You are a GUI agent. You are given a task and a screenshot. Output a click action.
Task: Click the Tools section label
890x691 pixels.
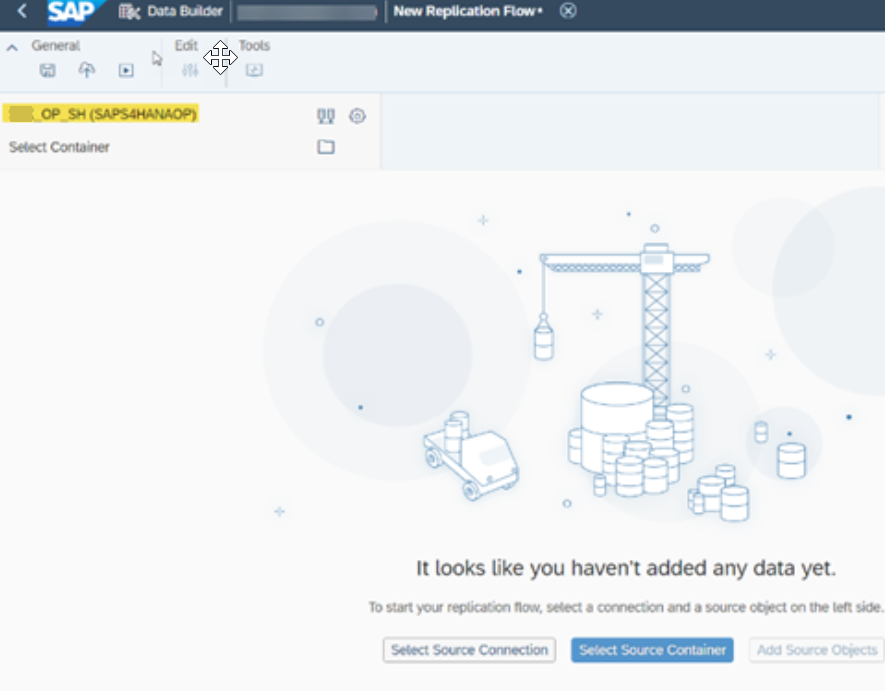pyautogui.click(x=253, y=45)
